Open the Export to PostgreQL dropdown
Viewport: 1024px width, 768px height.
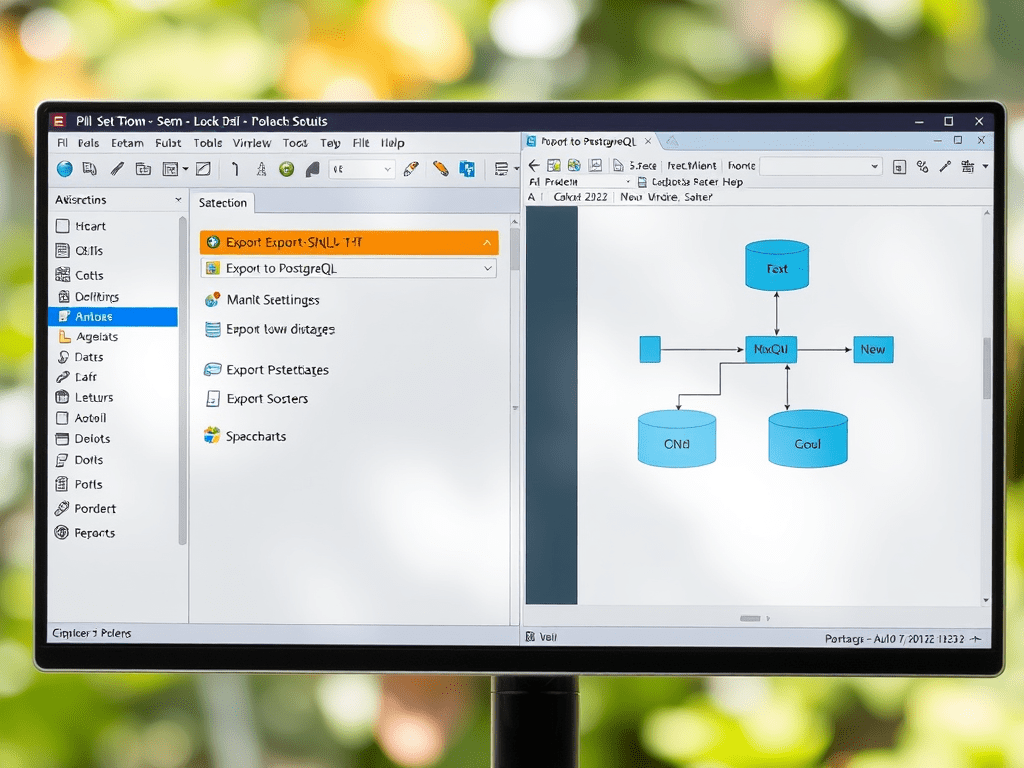488,268
